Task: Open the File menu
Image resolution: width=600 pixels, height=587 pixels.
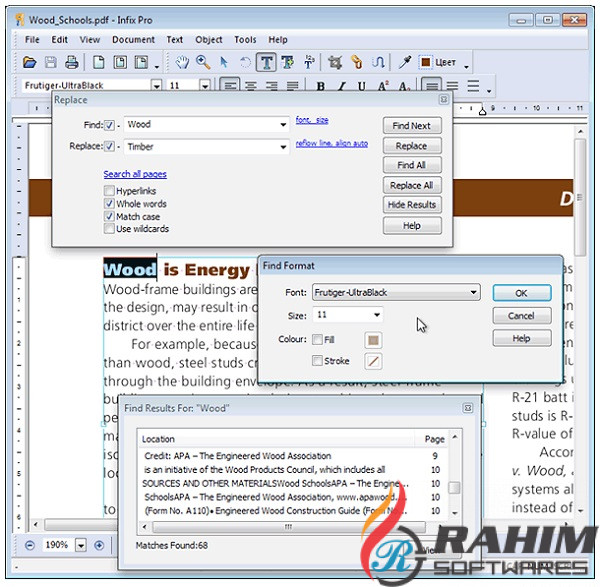Action: pyautogui.click(x=32, y=39)
